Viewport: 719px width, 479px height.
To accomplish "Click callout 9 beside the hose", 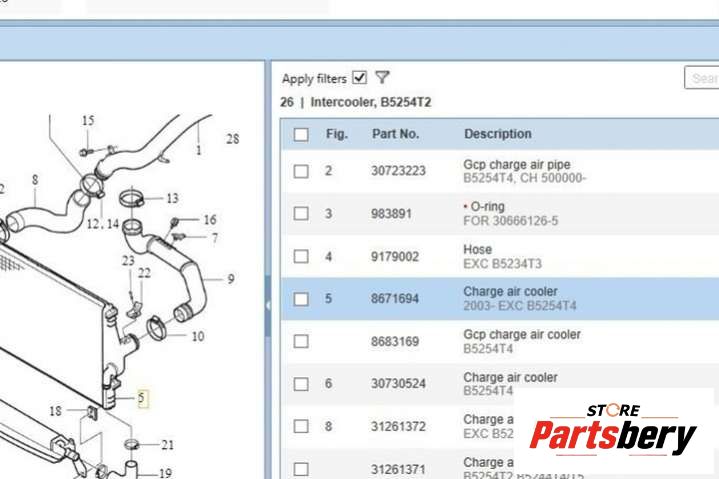I will [x=230, y=279].
